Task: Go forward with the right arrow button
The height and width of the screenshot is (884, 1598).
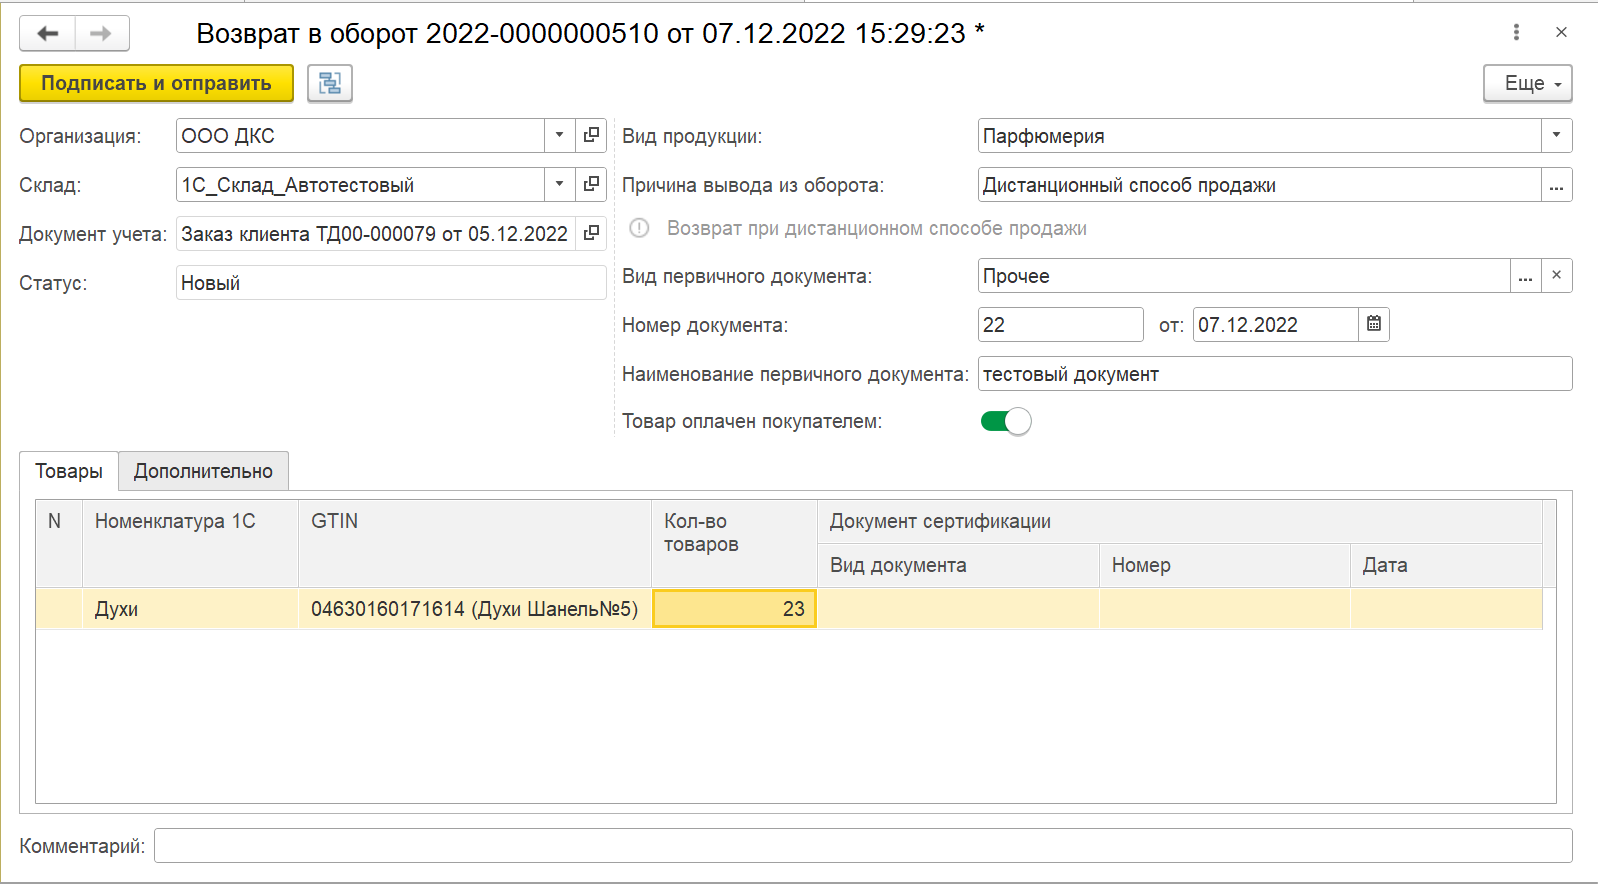Action: pos(101,33)
